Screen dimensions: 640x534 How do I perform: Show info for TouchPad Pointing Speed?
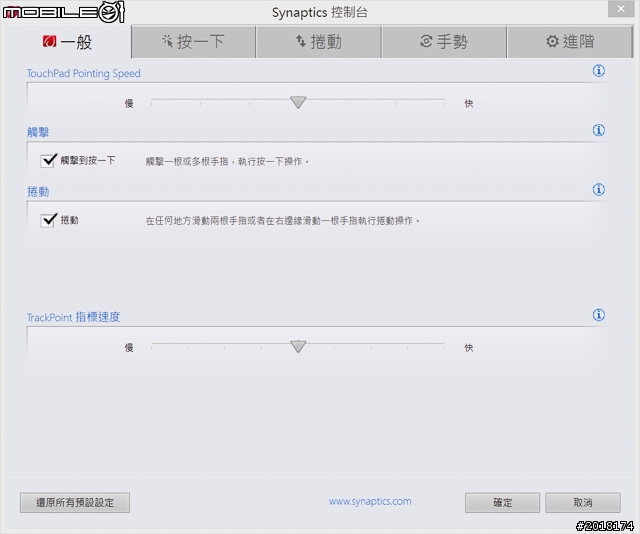pyautogui.click(x=598, y=71)
